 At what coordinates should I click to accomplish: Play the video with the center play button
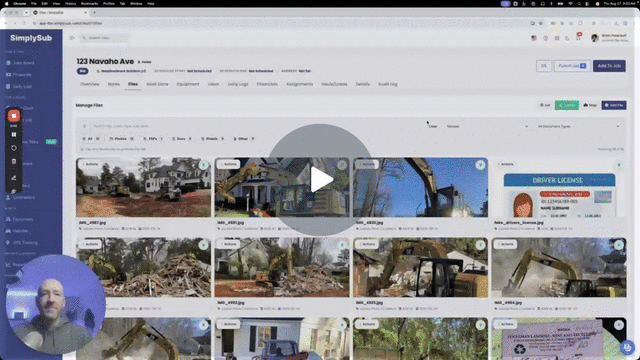click(321, 180)
